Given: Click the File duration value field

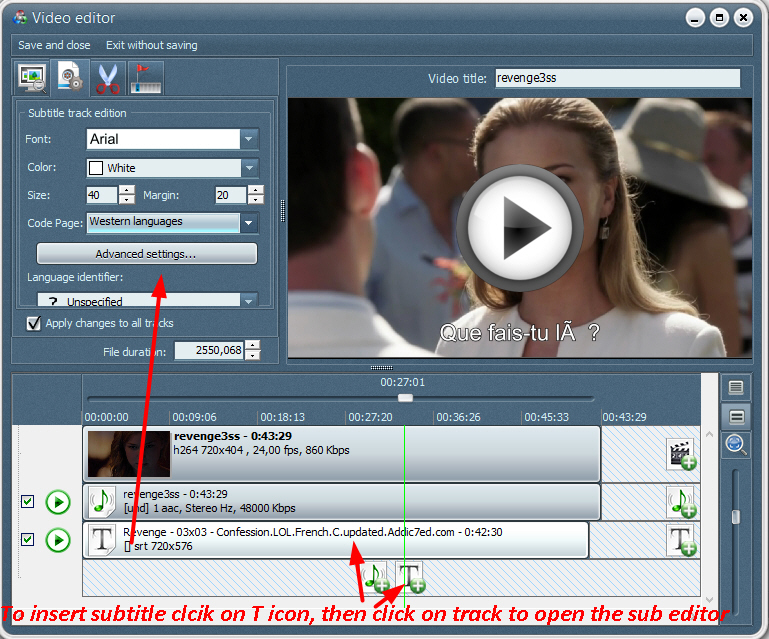Looking at the screenshot, I should pos(209,350).
